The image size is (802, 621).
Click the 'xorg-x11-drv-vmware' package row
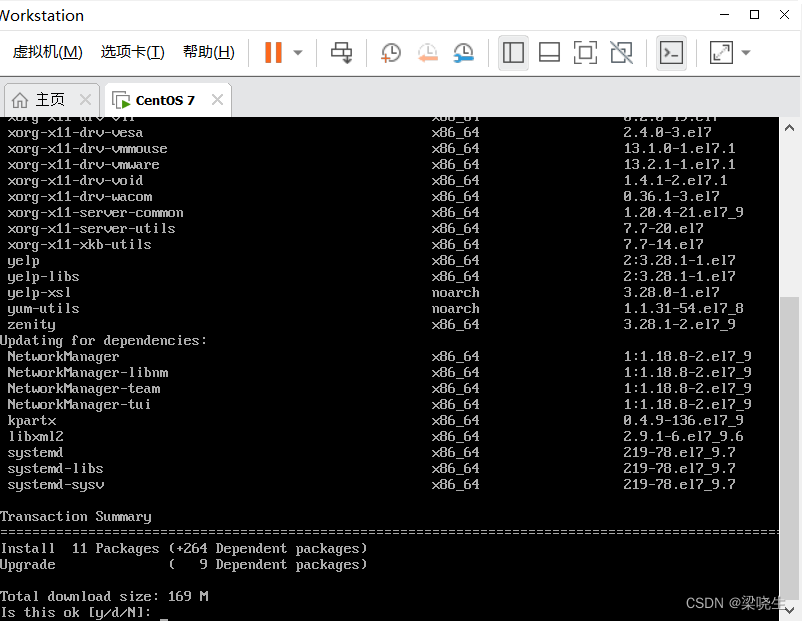pos(371,164)
